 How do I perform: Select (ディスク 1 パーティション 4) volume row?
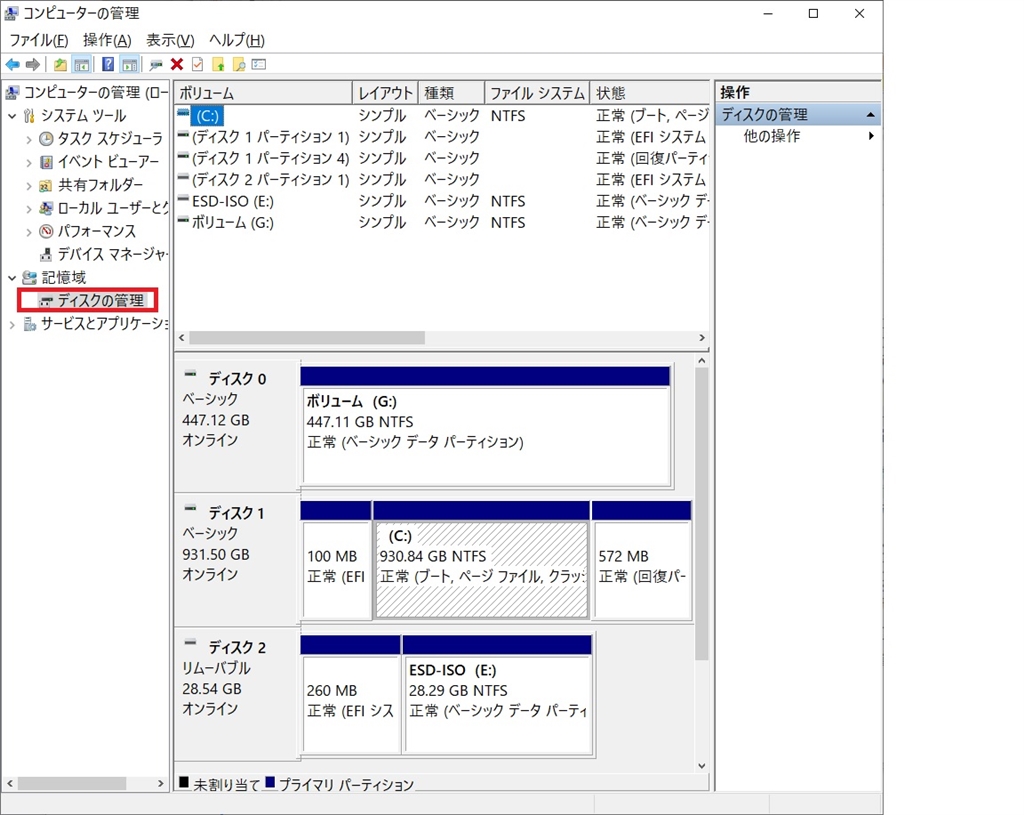[442, 159]
